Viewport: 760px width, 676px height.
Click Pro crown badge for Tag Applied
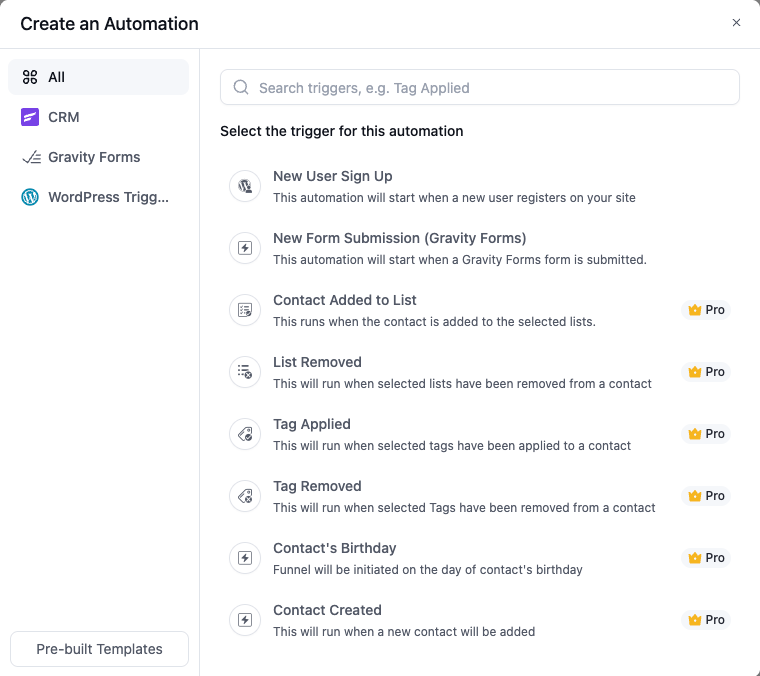click(706, 434)
